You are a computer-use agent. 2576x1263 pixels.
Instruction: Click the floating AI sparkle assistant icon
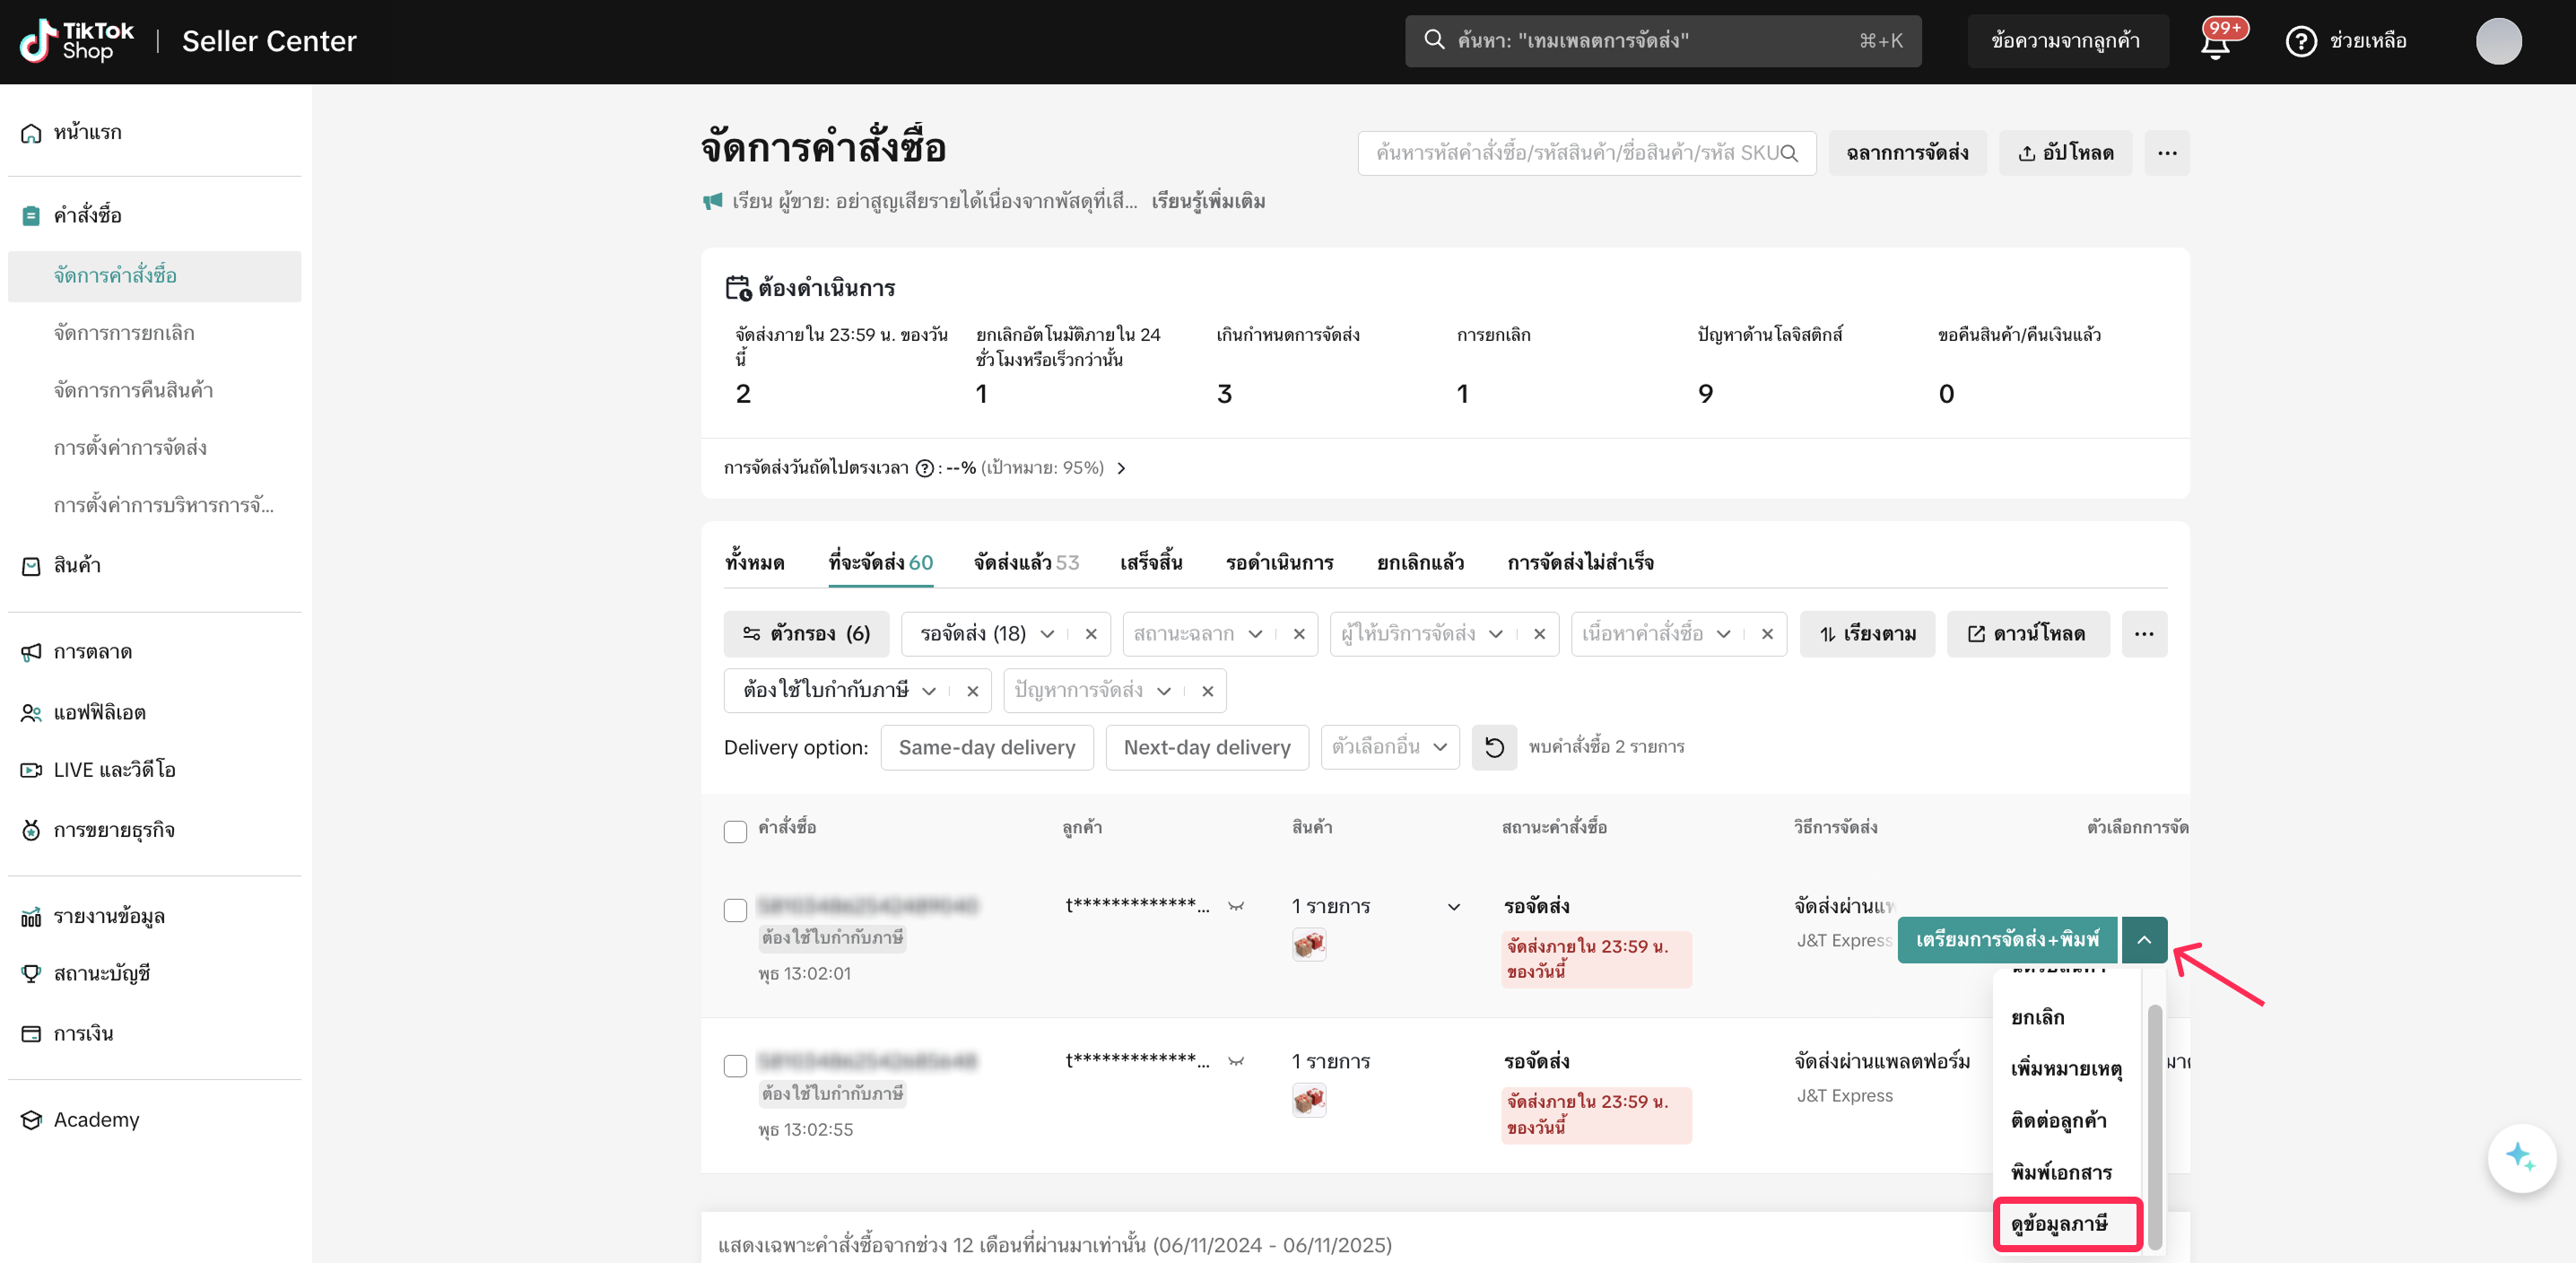(x=2520, y=1158)
